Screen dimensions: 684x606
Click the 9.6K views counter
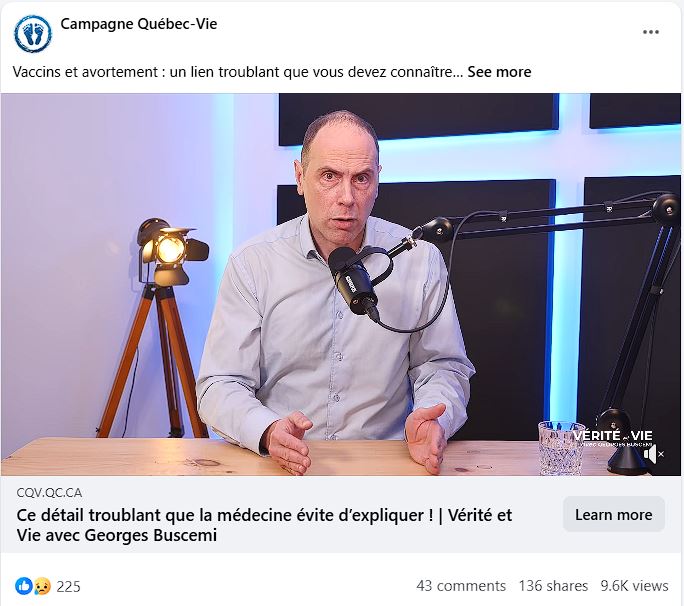click(634, 585)
